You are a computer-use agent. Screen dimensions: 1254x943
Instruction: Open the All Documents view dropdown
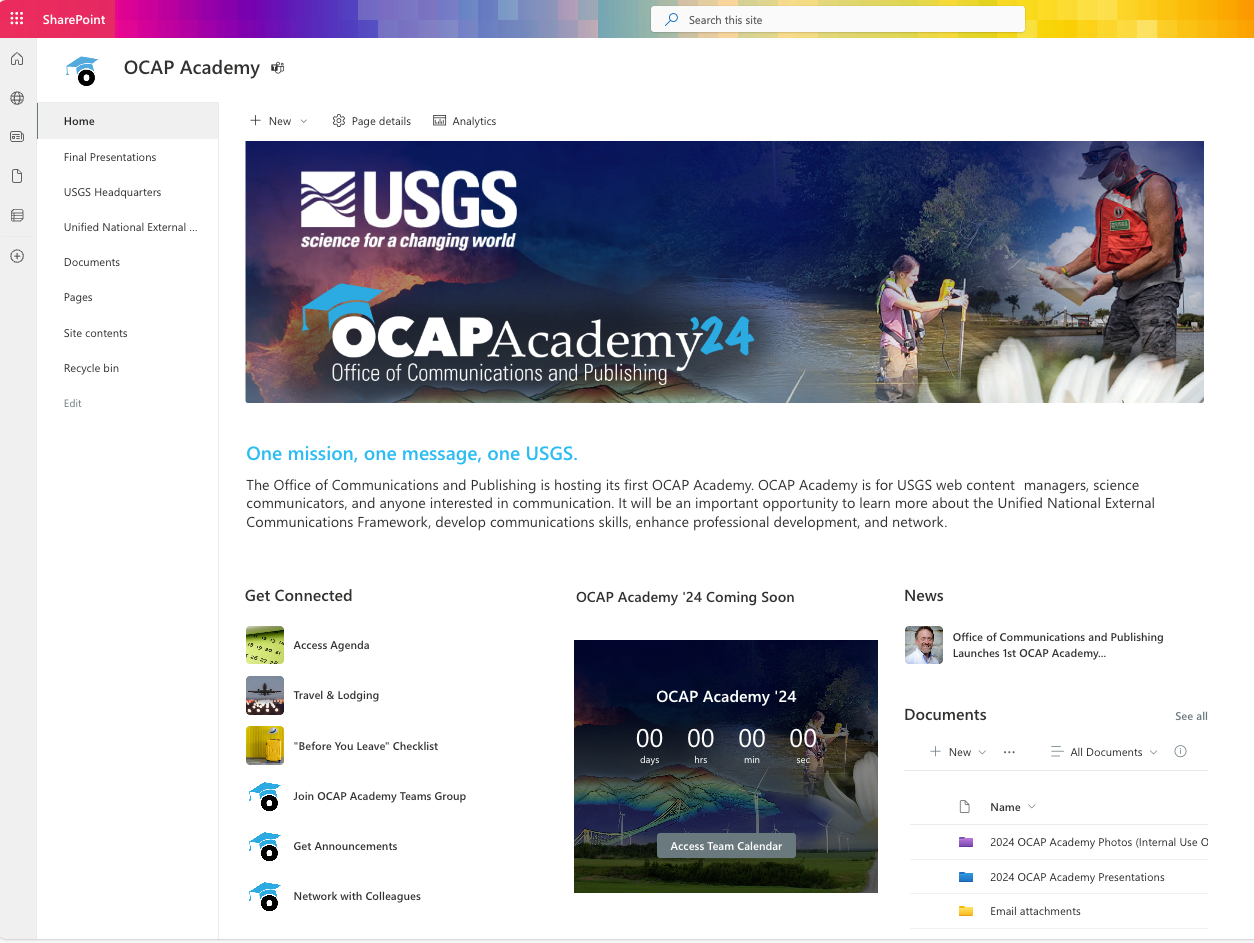[1105, 752]
